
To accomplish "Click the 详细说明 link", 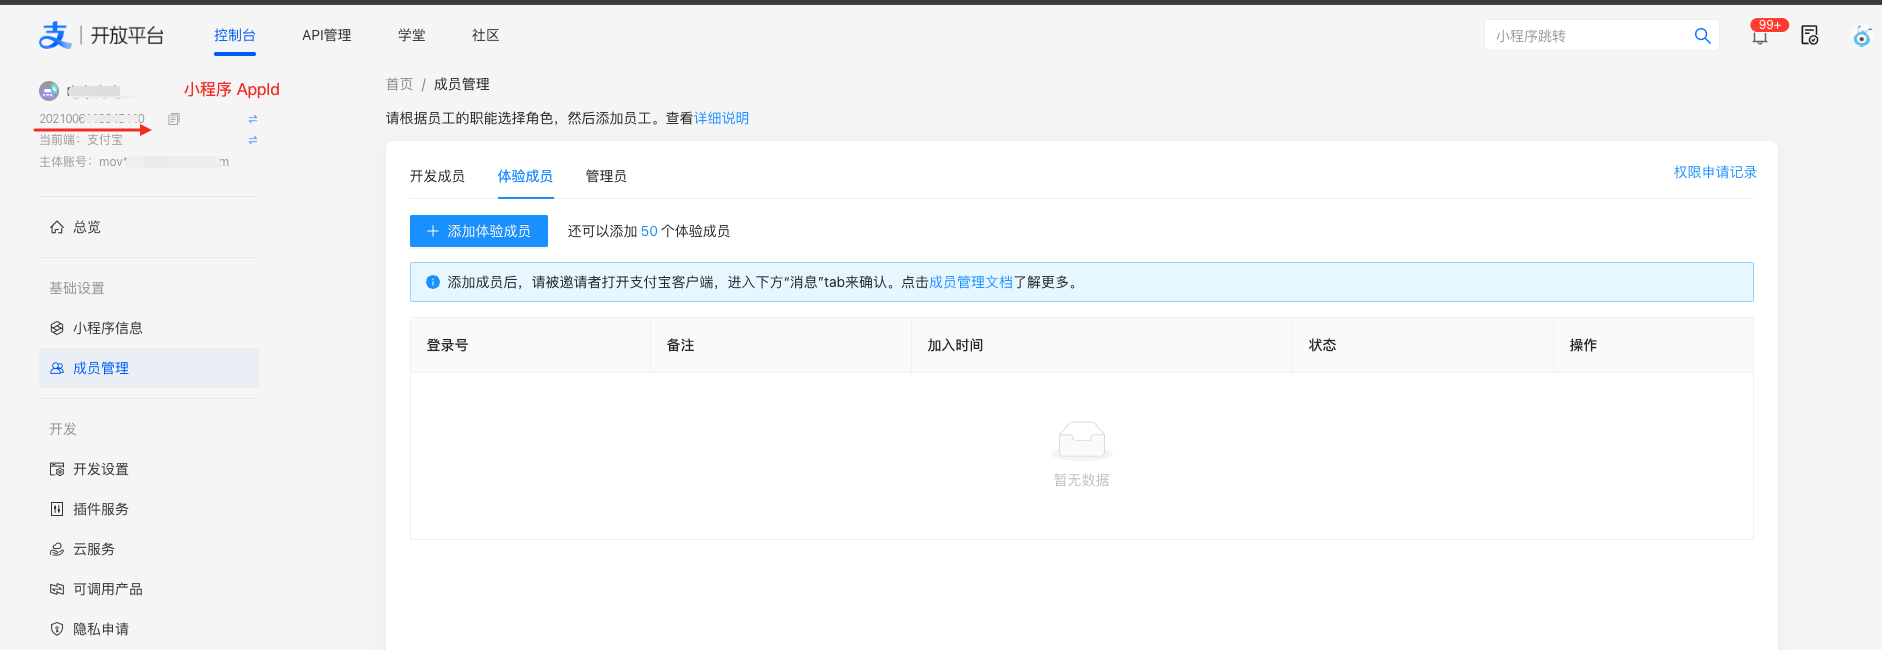I will (721, 118).
